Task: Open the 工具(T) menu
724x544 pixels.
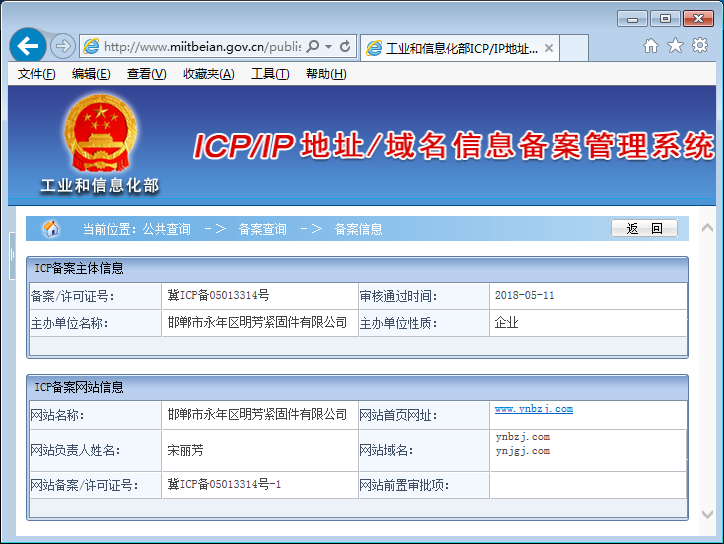Action: tap(269, 74)
